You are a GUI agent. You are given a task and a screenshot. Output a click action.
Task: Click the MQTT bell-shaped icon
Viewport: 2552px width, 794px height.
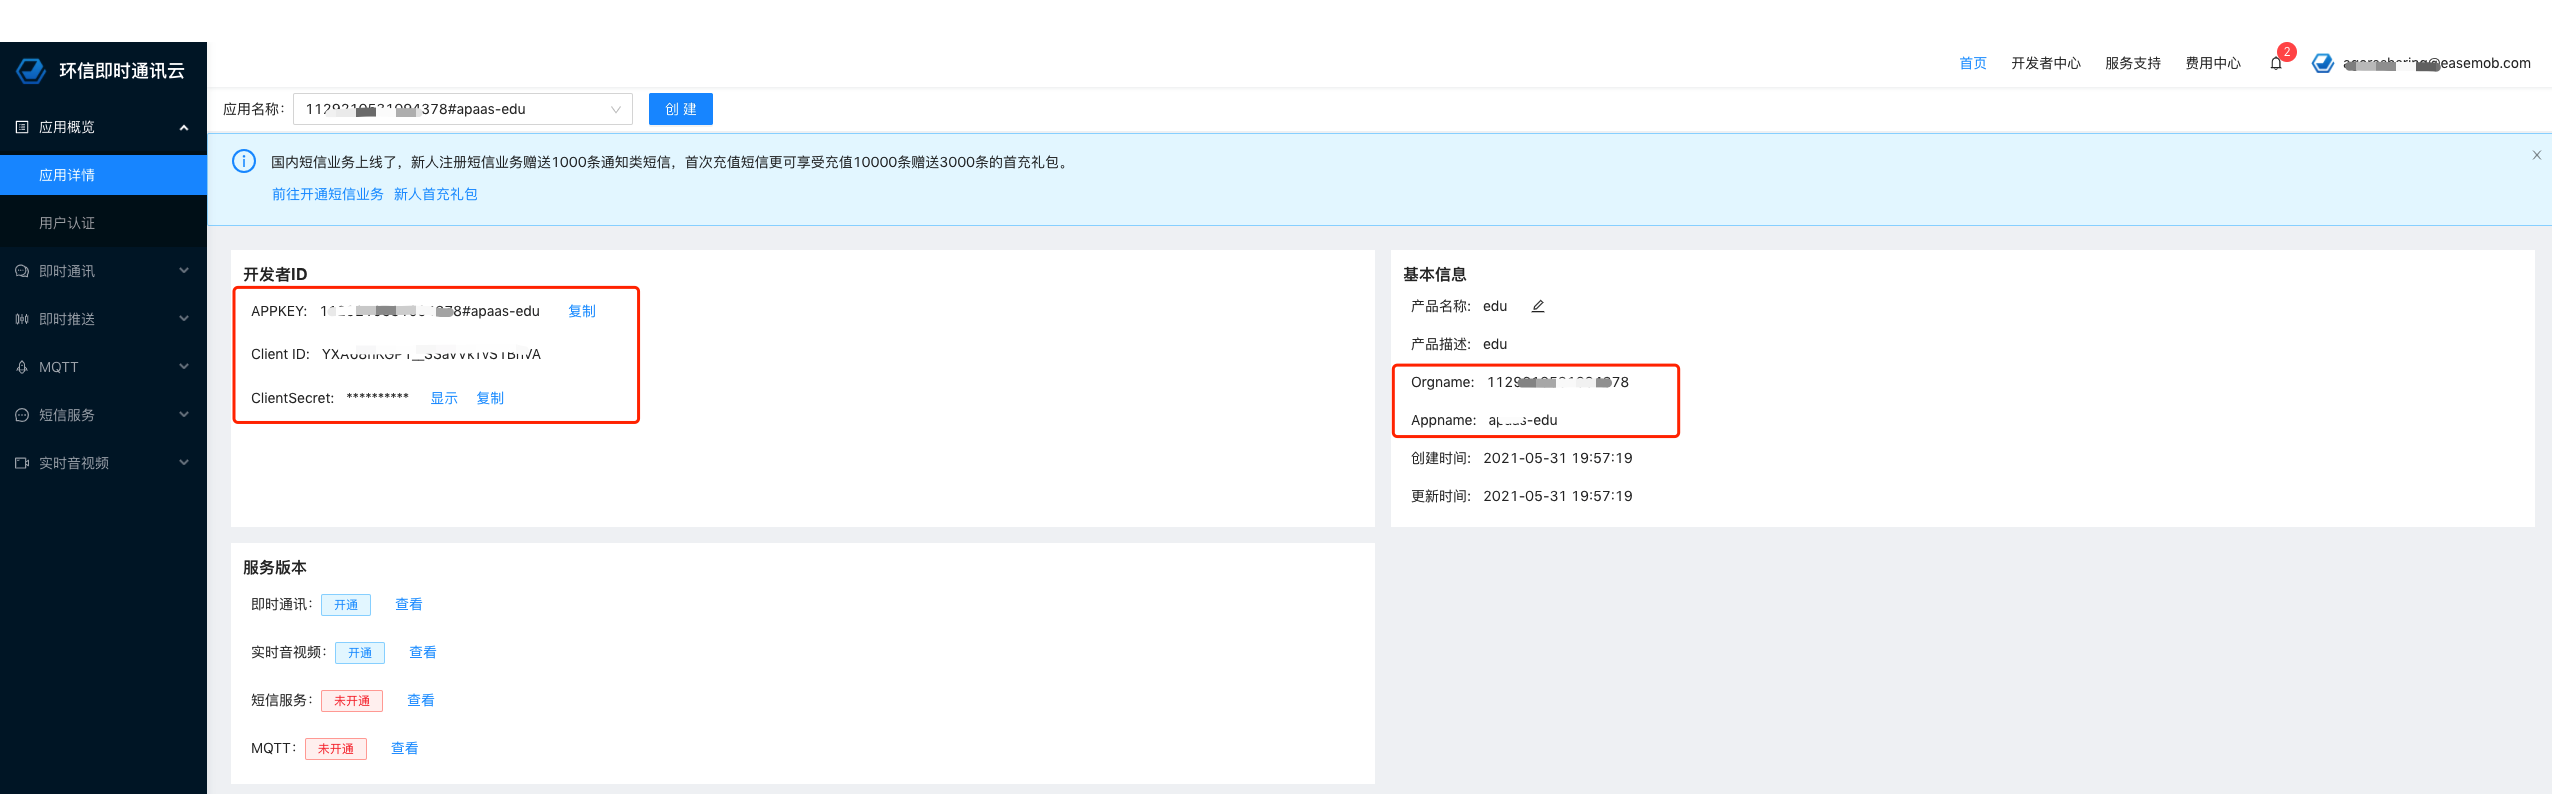coord(22,367)
